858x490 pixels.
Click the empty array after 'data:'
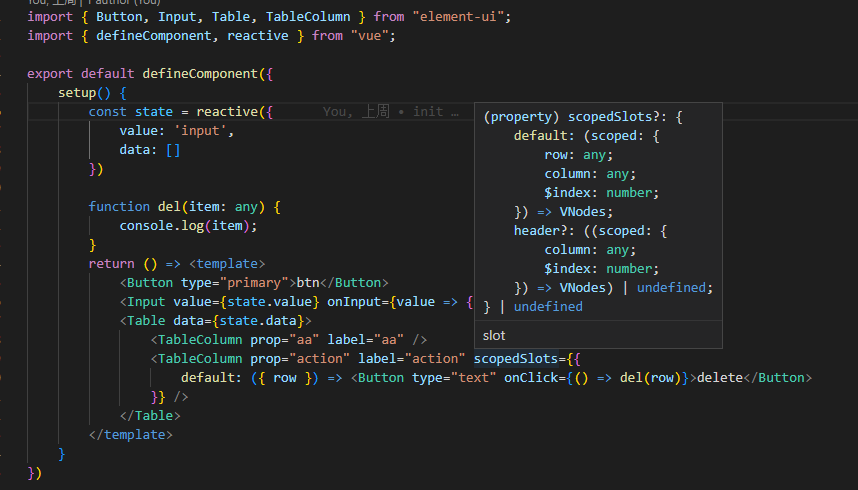(173, 149)
